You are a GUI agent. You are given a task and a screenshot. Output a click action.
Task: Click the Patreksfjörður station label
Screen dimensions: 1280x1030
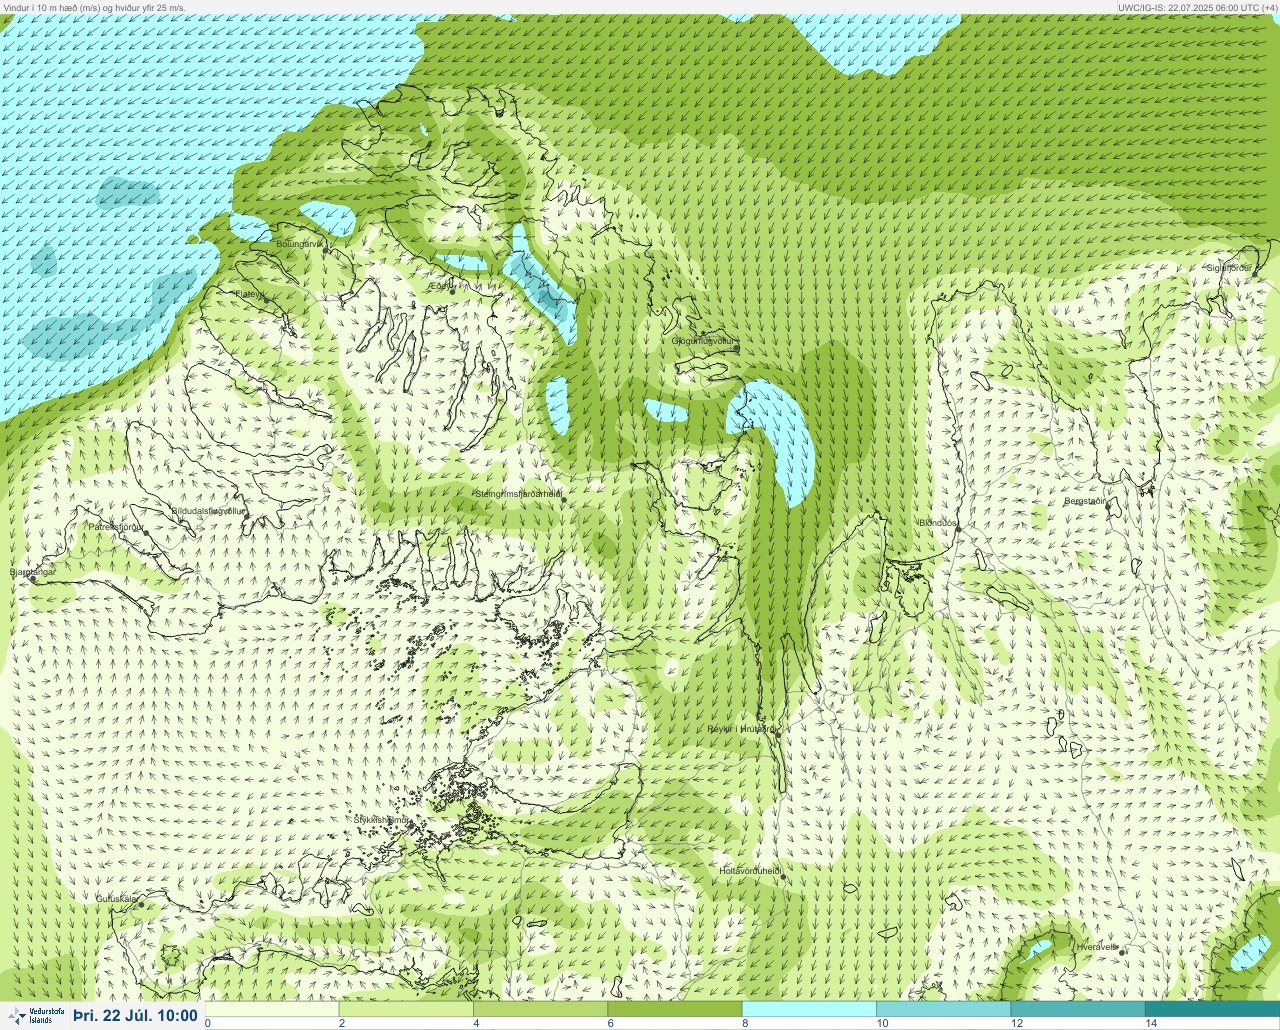coord(117,526)
